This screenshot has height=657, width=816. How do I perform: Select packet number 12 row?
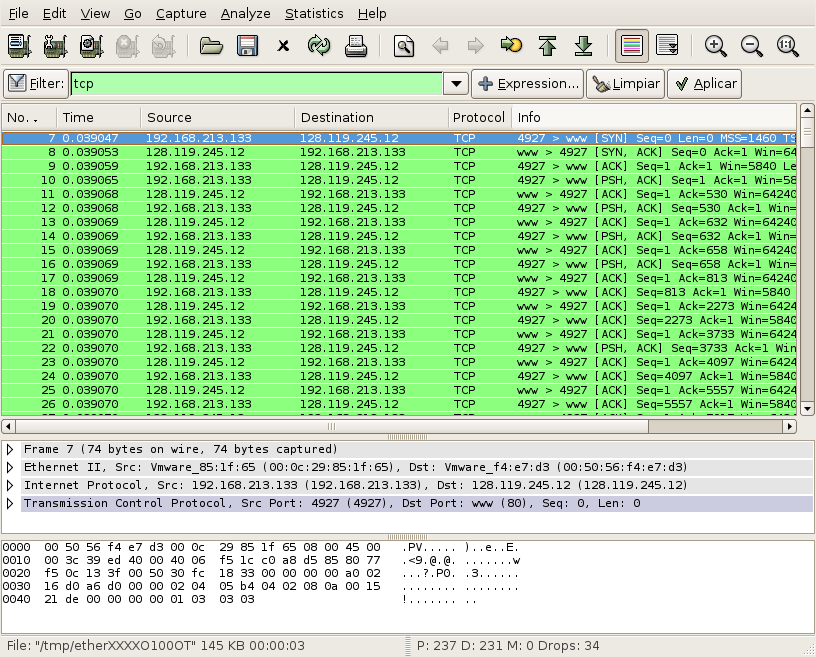tap(399, 208)
